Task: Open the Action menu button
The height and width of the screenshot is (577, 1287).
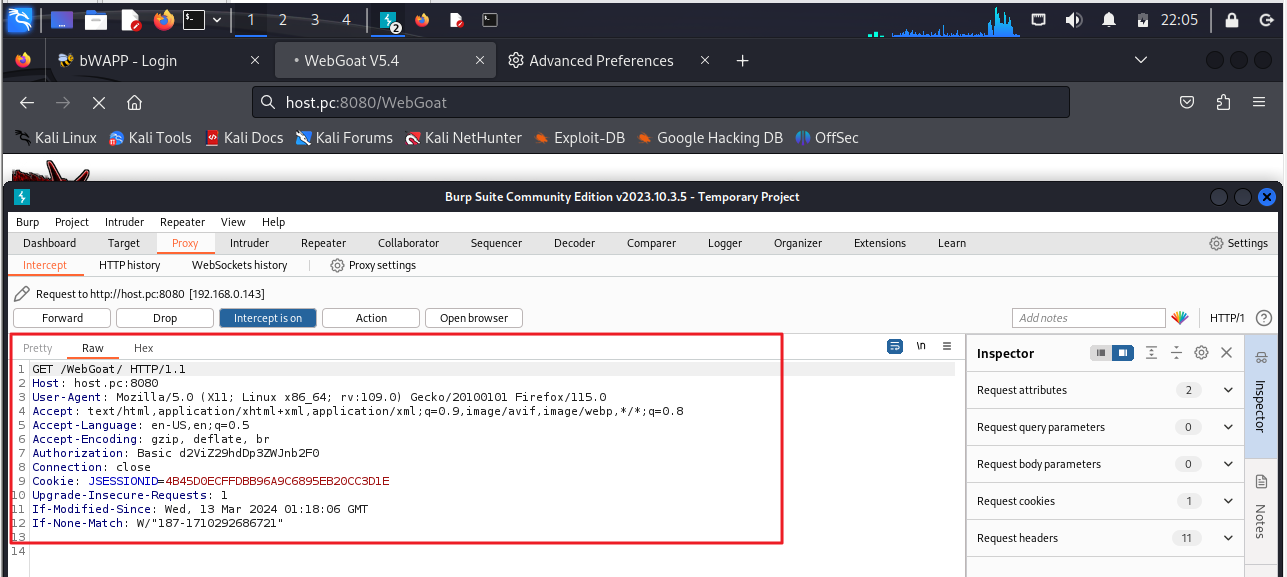Action: click(x=371, y=318)
